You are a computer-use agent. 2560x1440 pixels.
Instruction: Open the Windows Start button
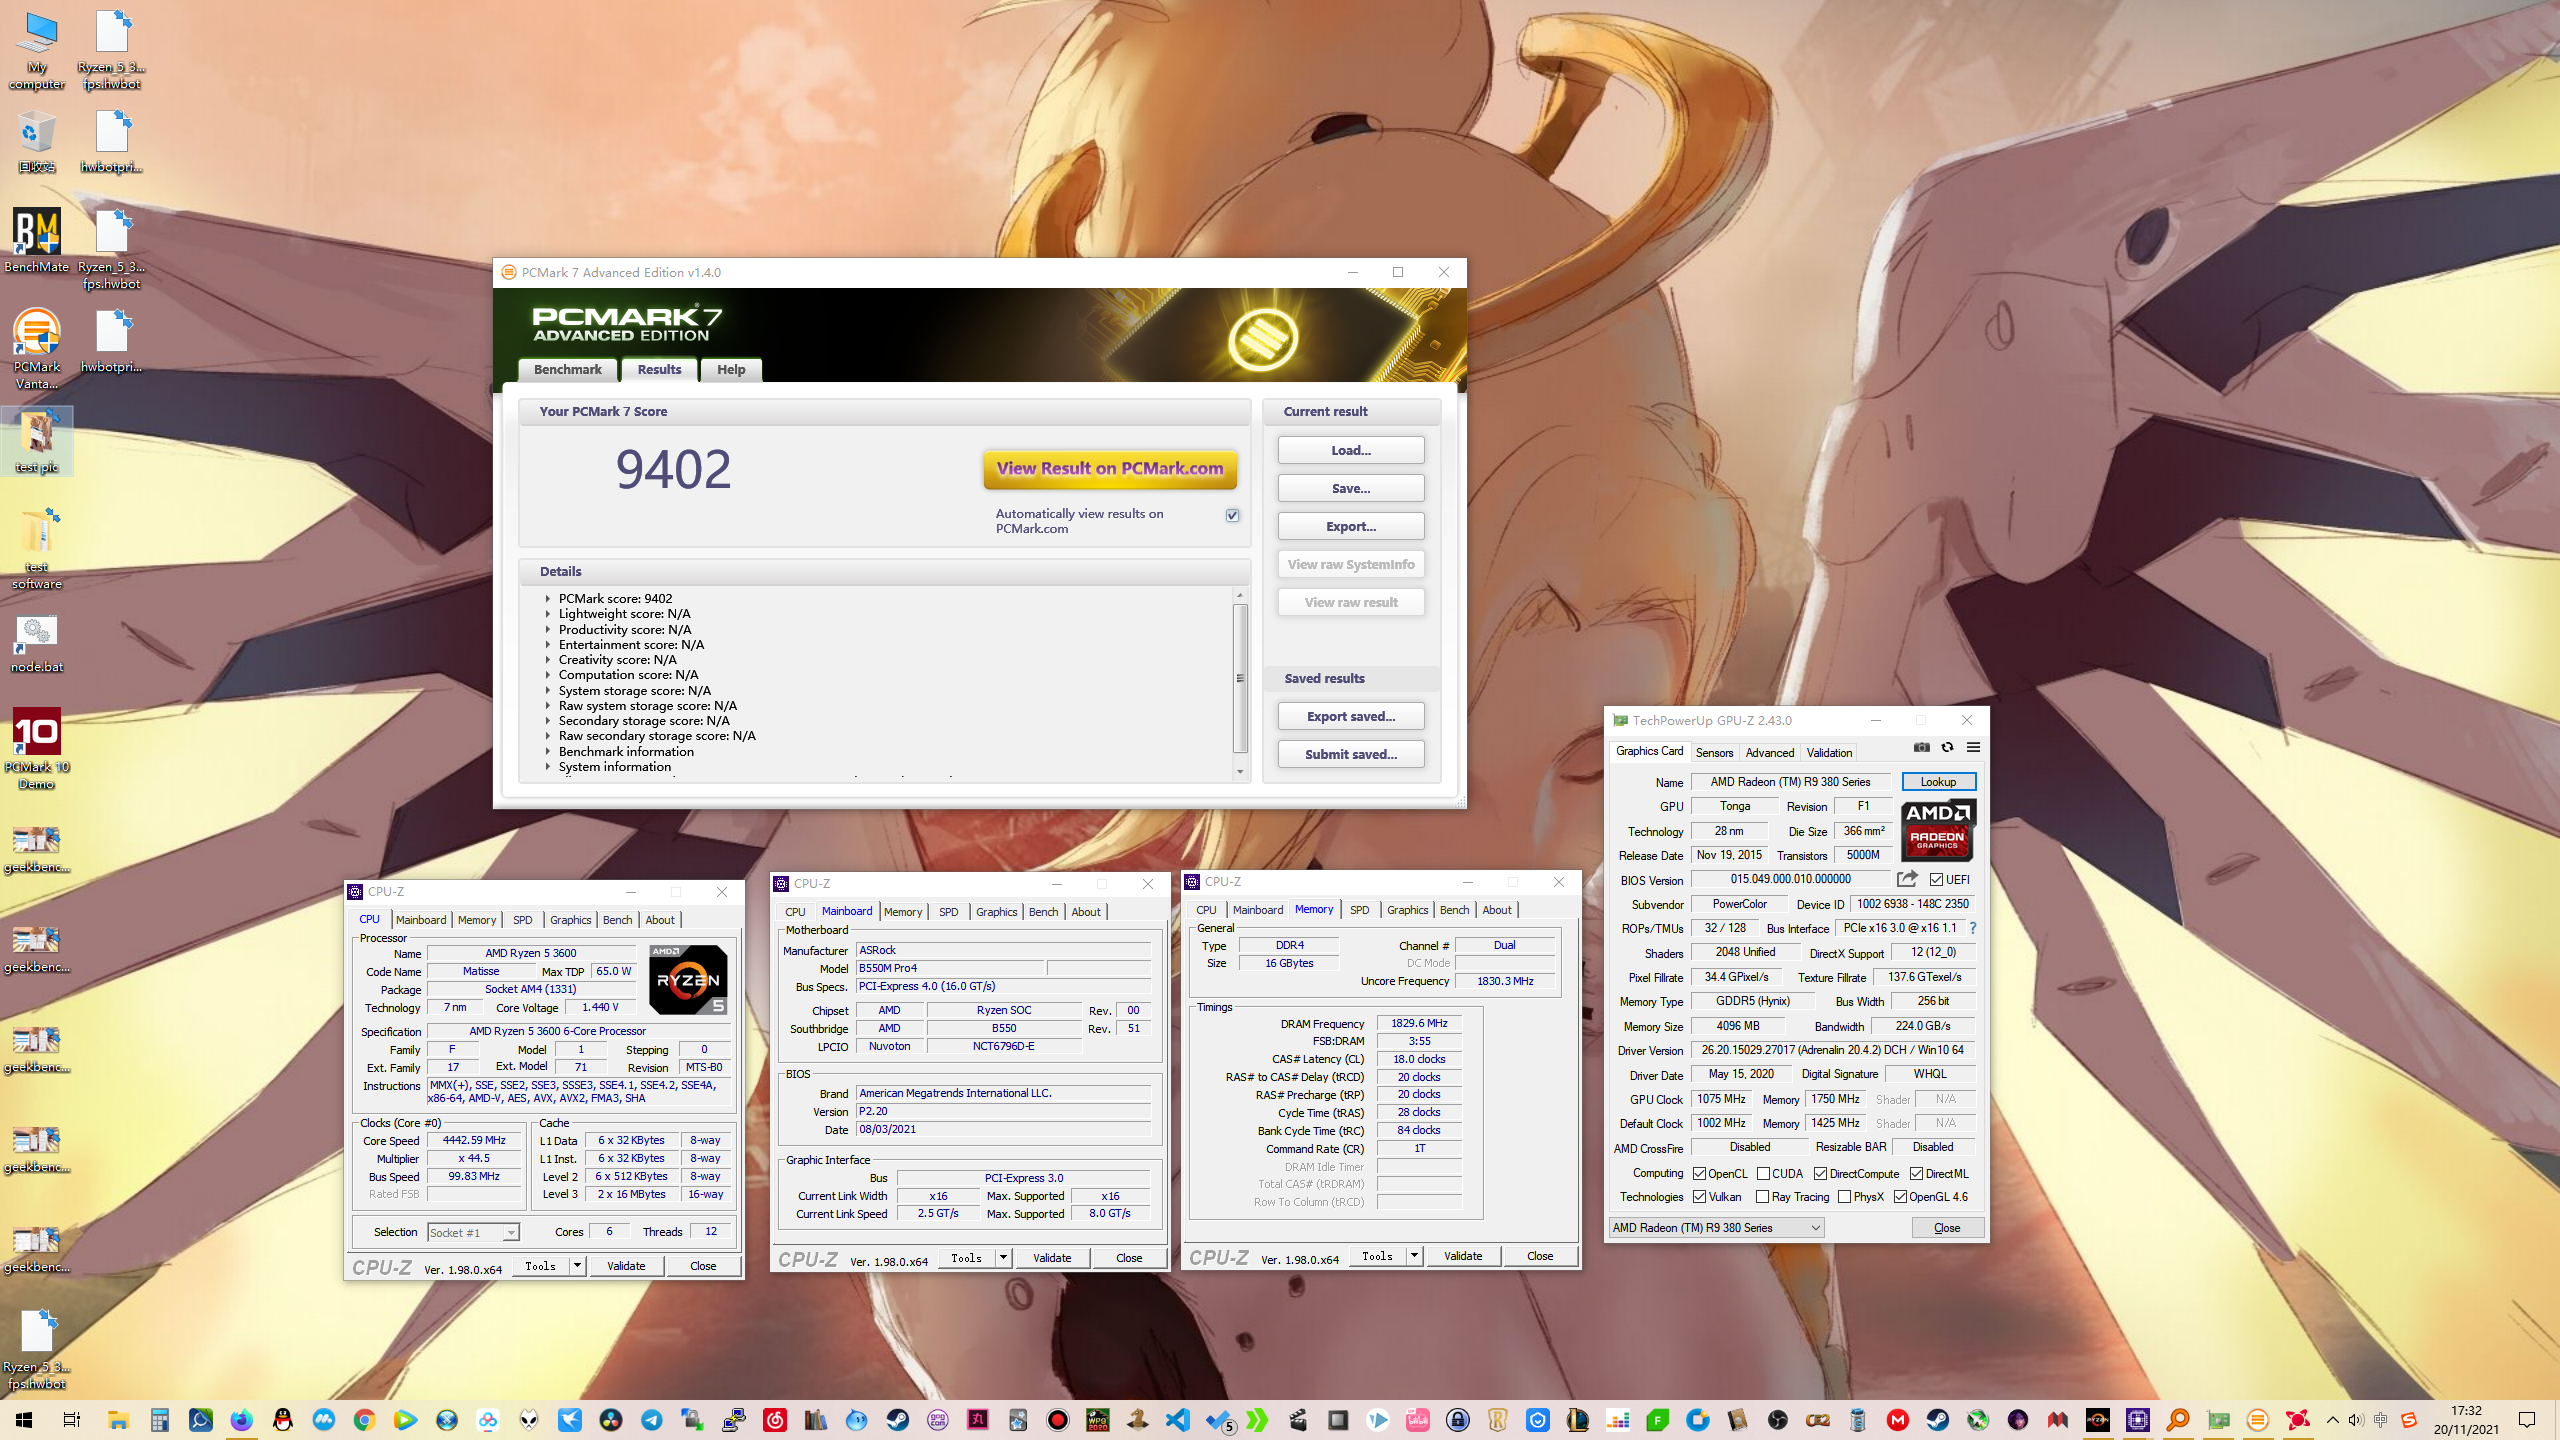point(24,1420)
